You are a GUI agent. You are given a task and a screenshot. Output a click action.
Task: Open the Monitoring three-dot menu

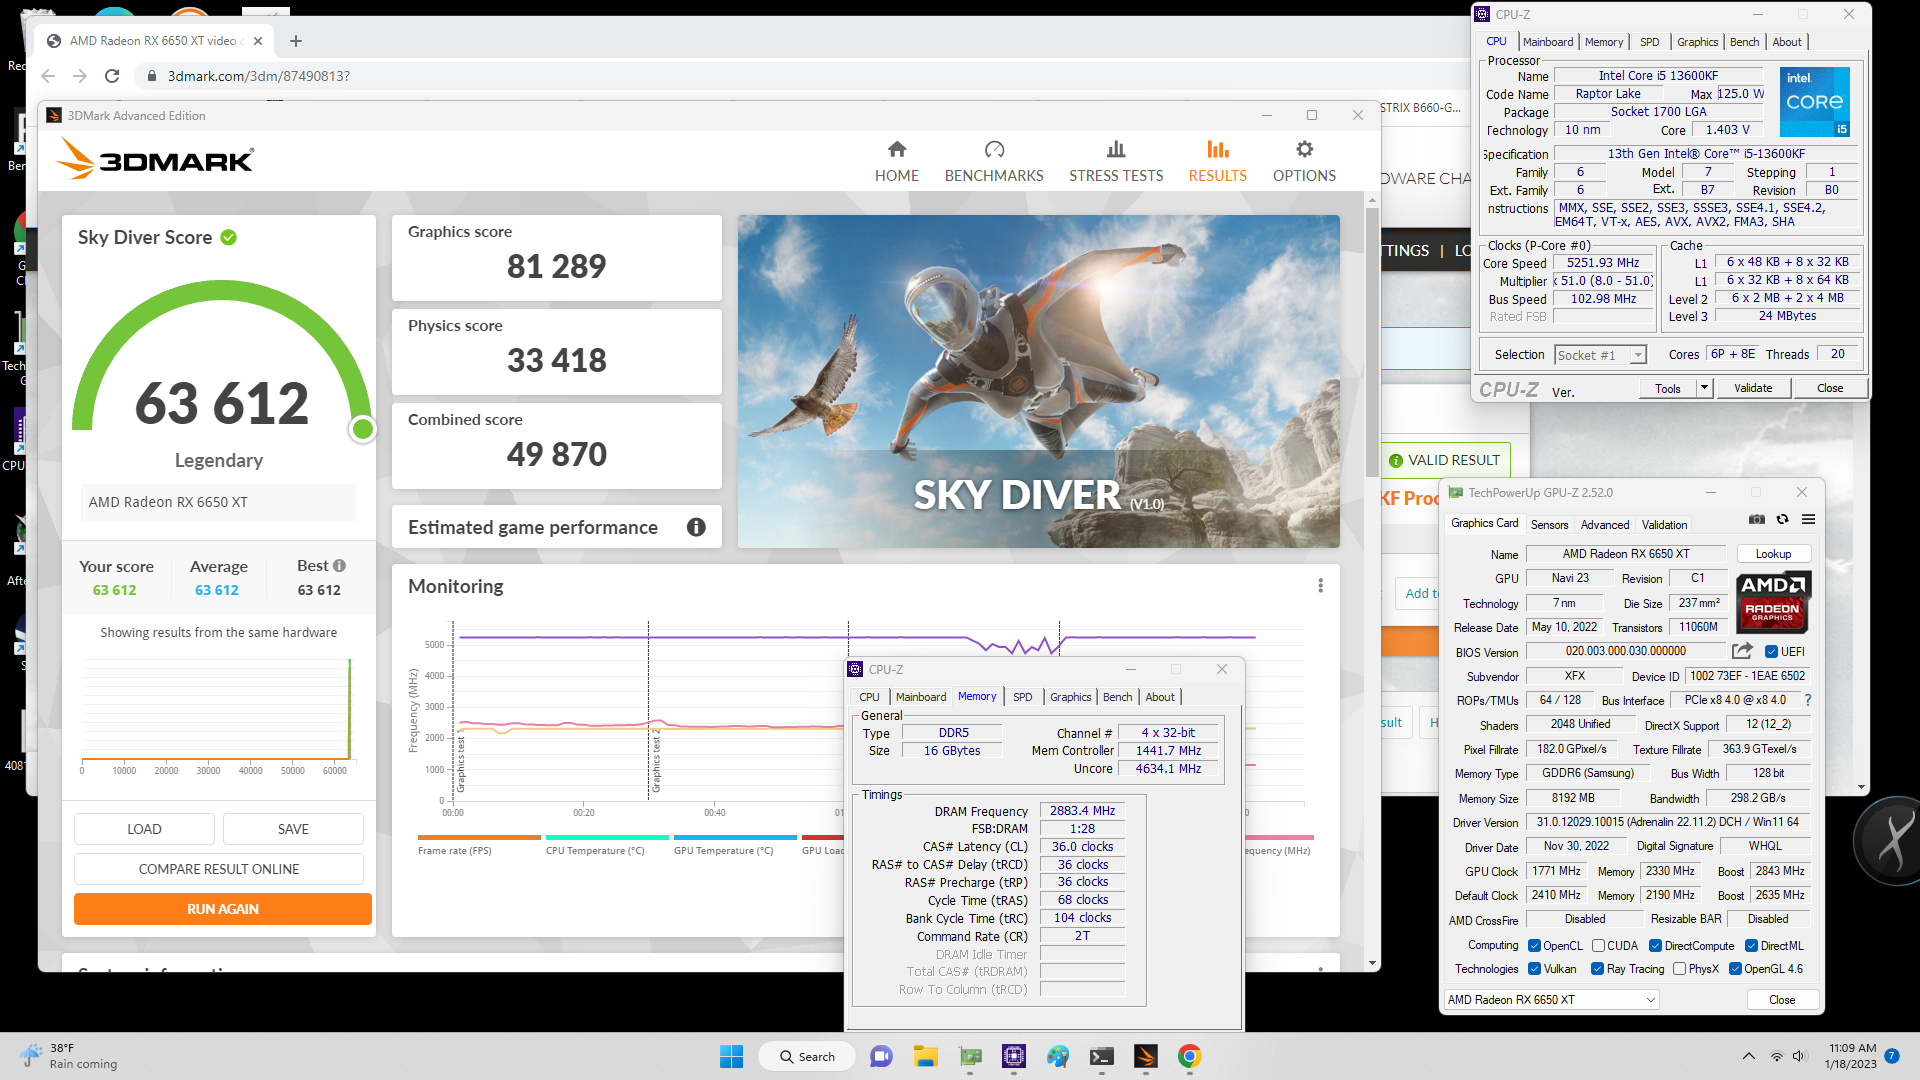coord(1320,585)
